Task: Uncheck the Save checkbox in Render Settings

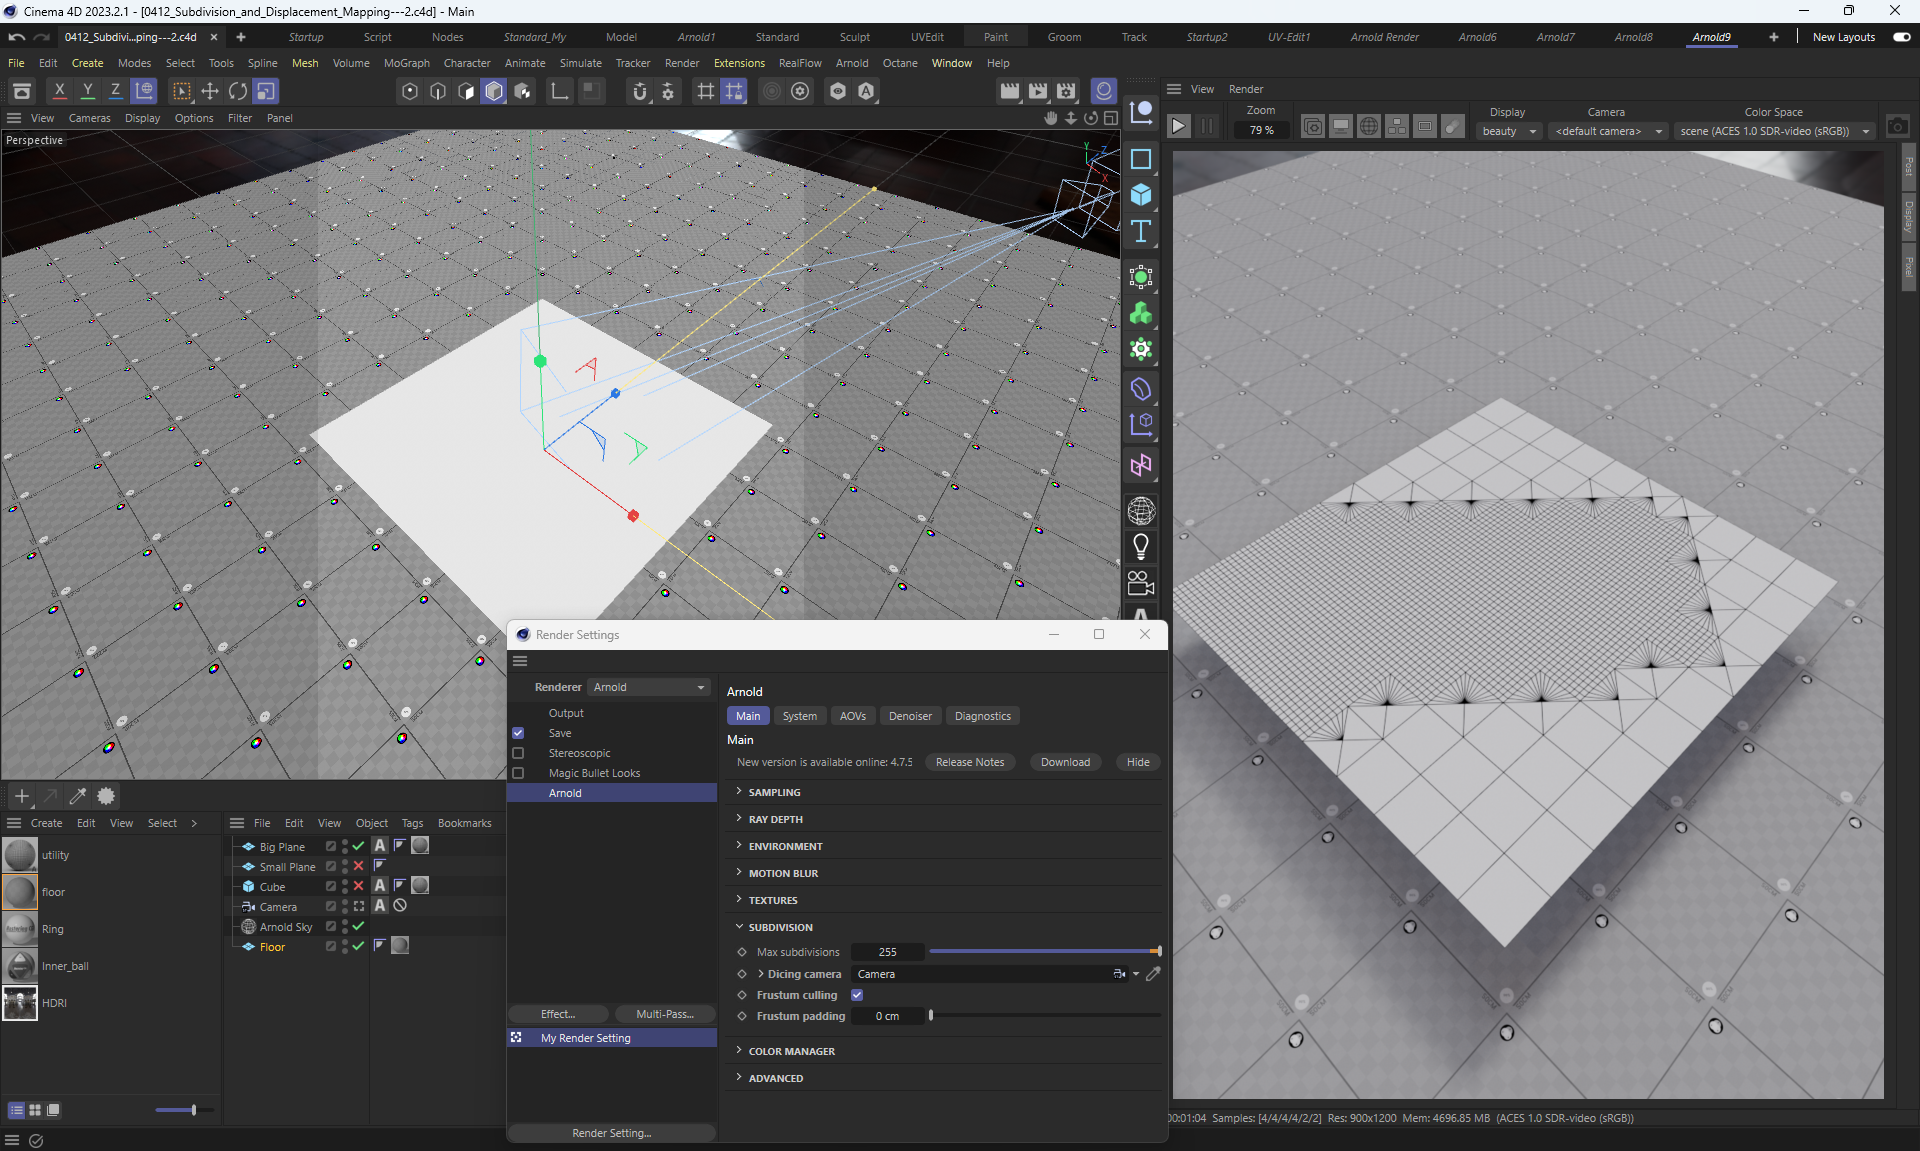Action: [x=518, y=733]
